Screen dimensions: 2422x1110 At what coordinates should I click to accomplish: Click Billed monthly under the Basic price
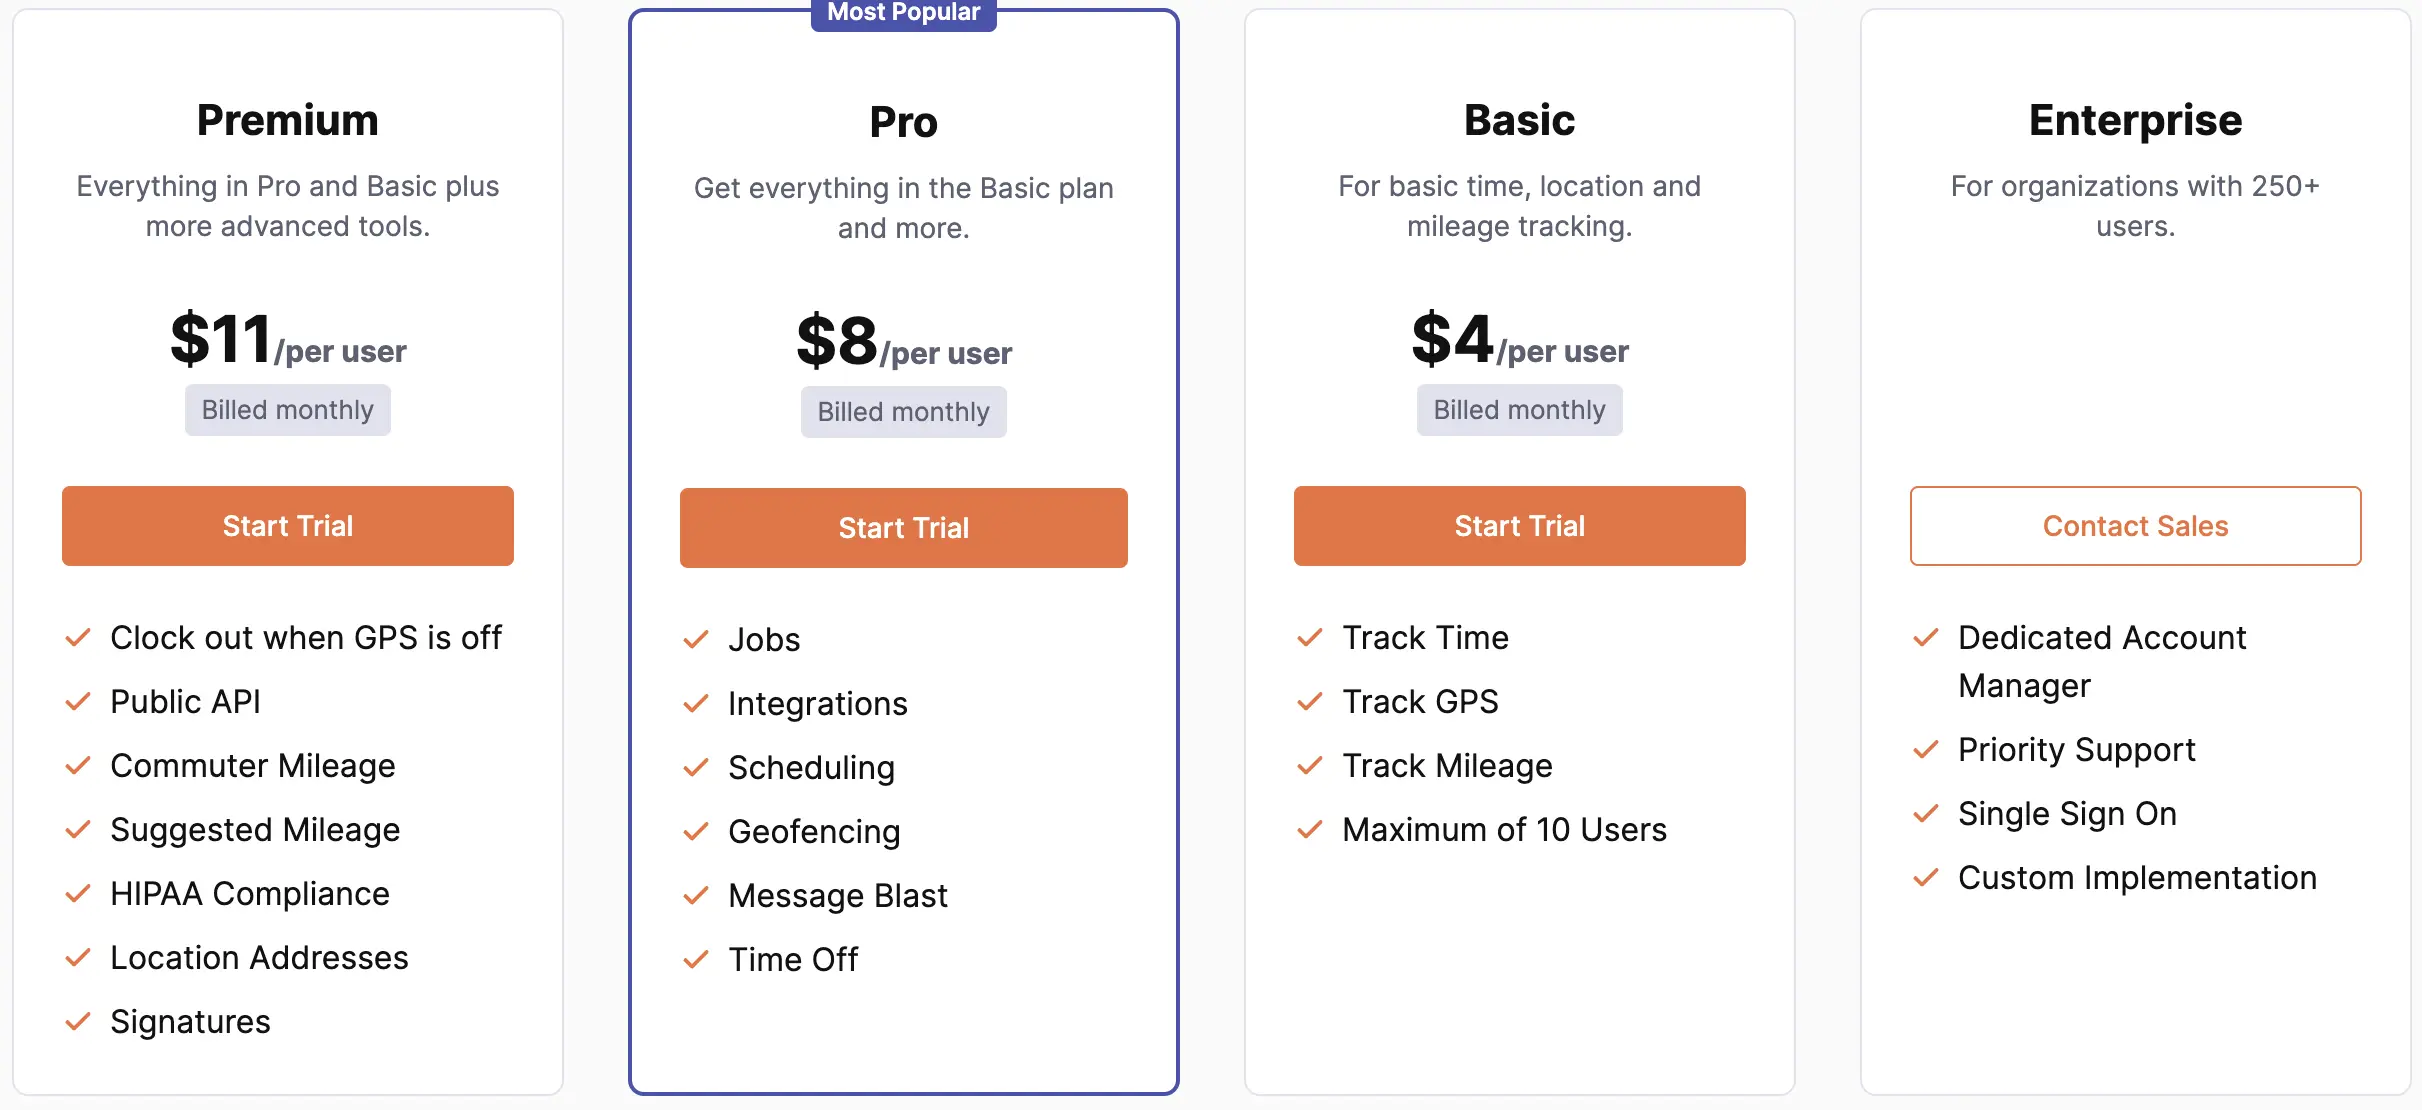(x=1519, y=409)
